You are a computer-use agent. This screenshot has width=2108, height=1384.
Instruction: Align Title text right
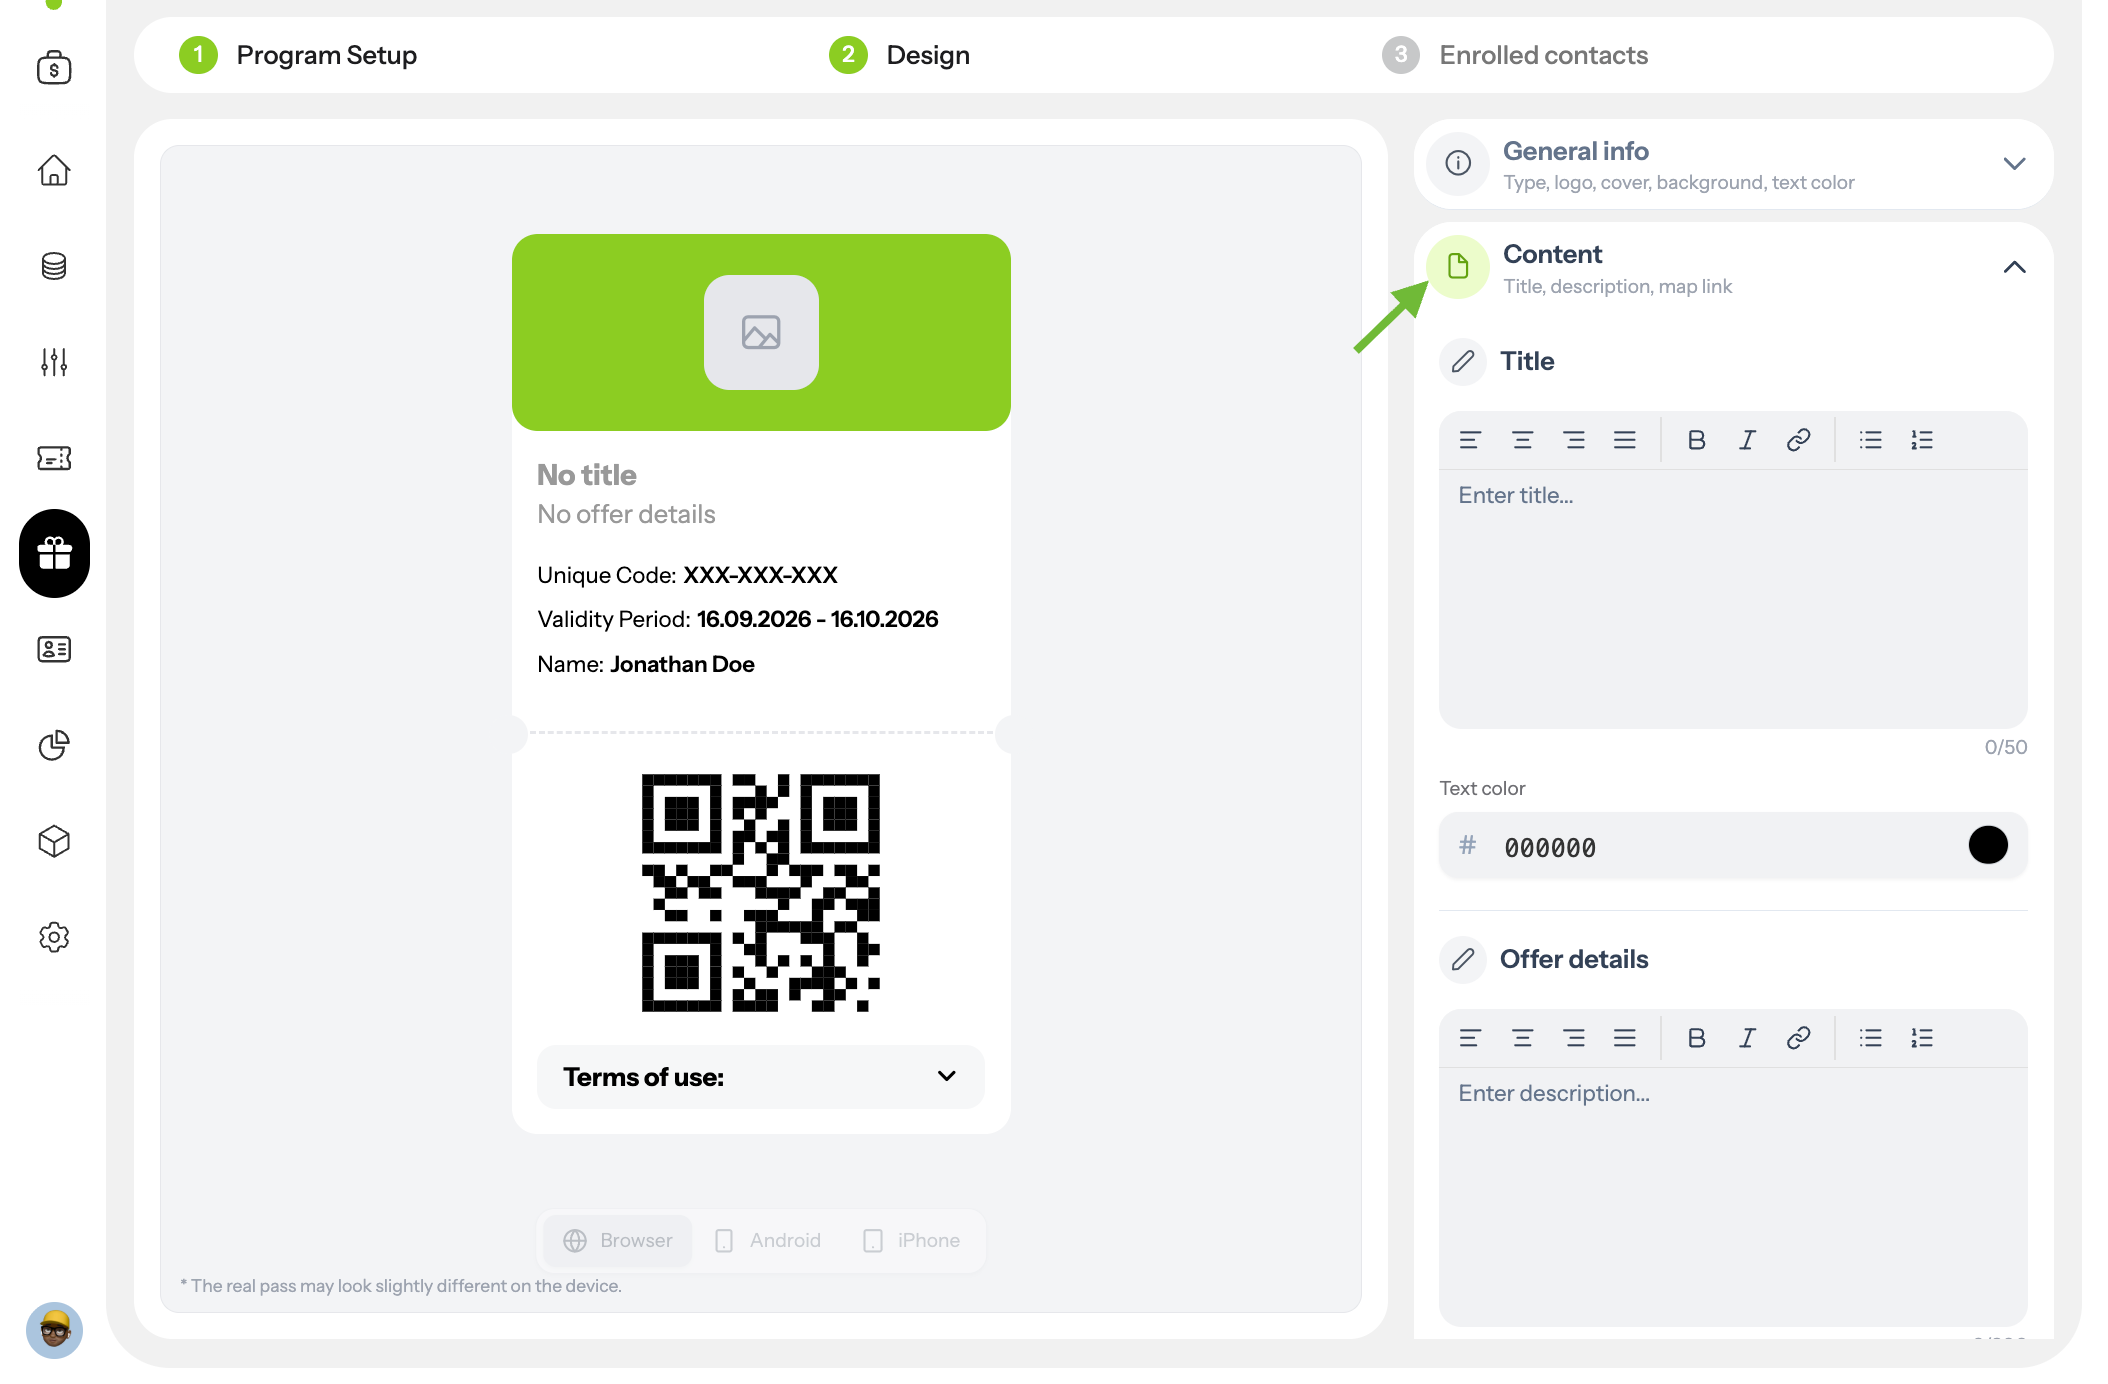click(1574, 440)
